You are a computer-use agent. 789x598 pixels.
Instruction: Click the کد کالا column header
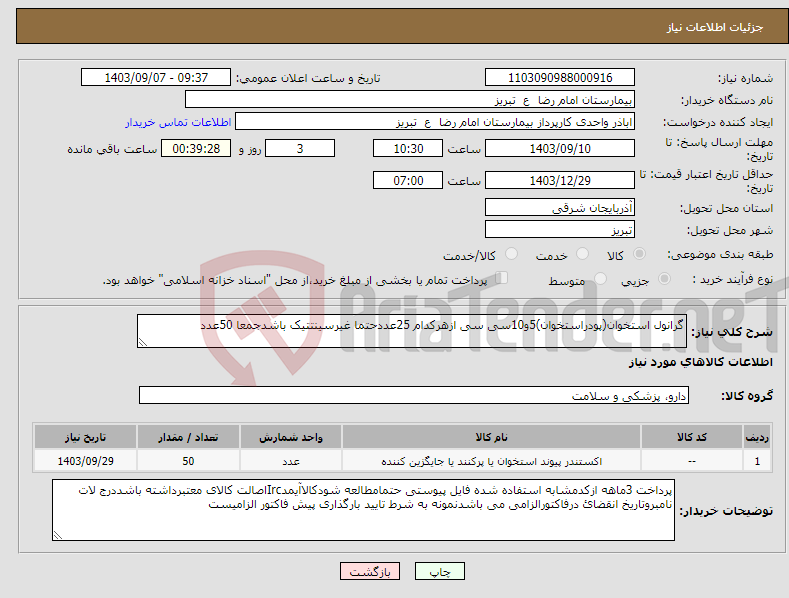[x=692, y=437]
